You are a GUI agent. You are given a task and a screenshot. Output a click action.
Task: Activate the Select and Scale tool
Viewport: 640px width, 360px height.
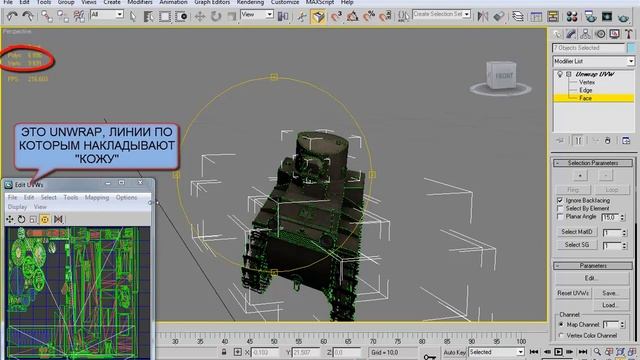[x=231, y=16]
